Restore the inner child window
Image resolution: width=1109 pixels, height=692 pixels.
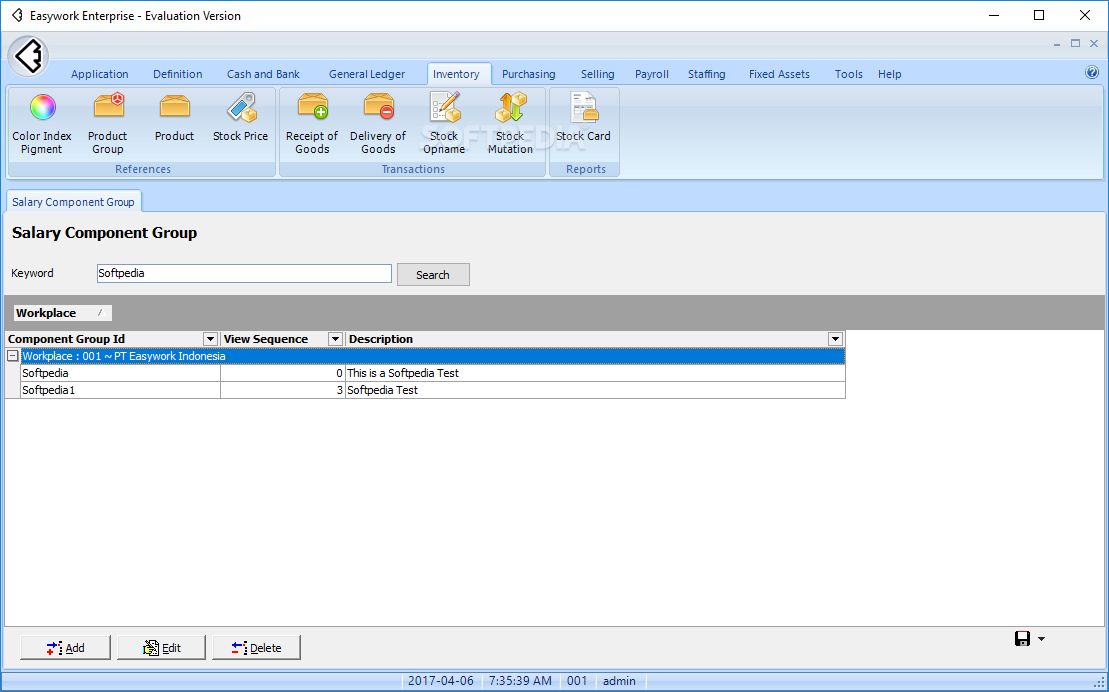coord(1075,44)
